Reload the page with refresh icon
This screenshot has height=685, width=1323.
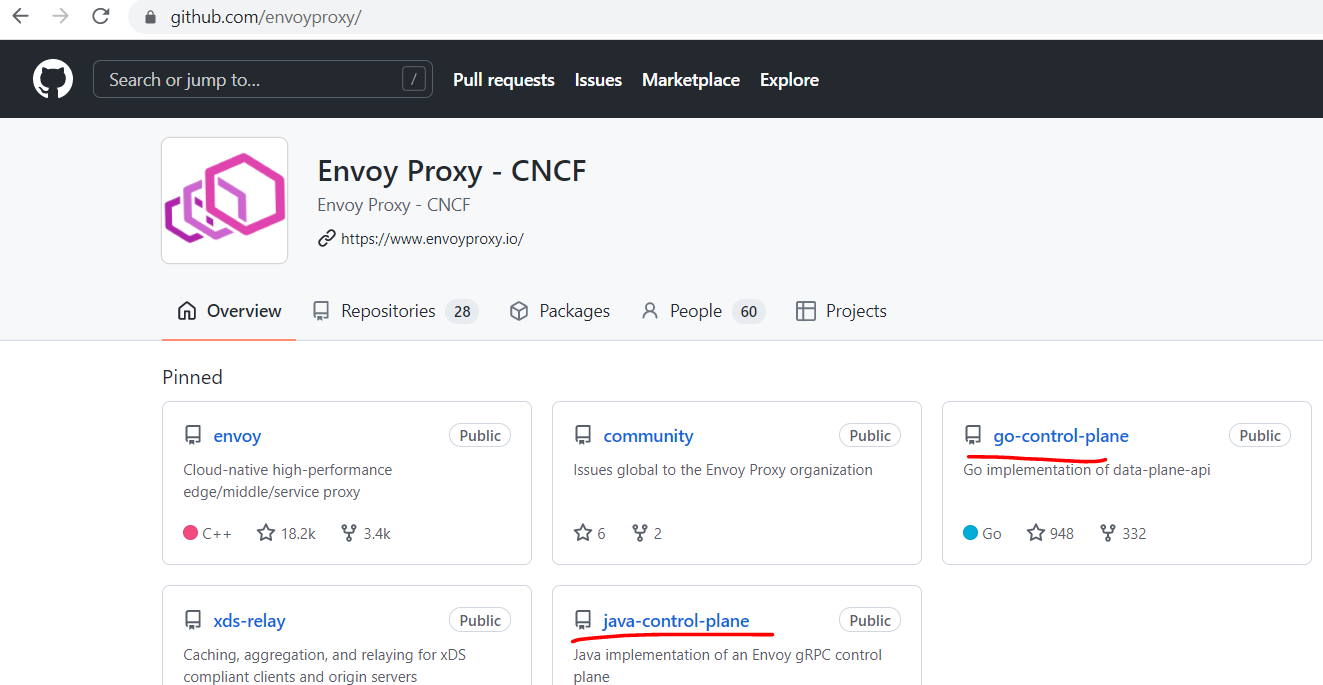pos(100,16)
